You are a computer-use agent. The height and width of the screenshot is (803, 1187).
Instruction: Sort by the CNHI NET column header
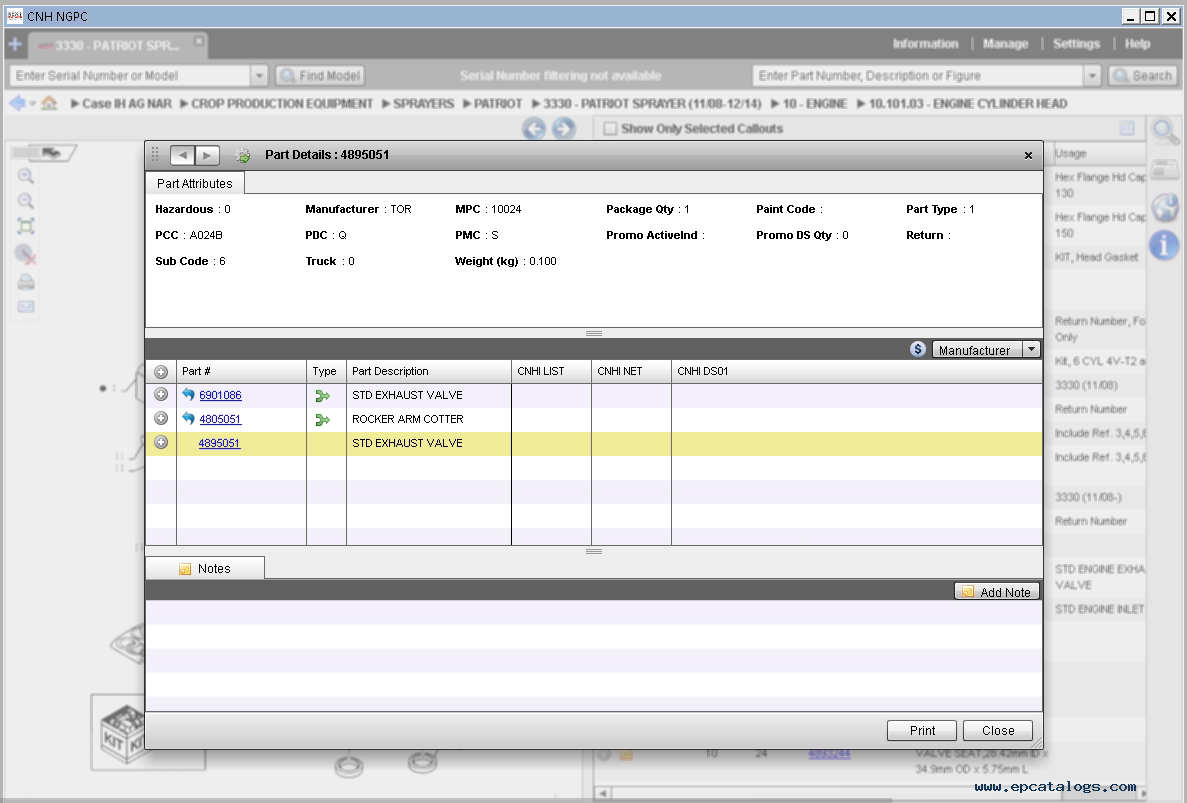click(x=631, y=372)
